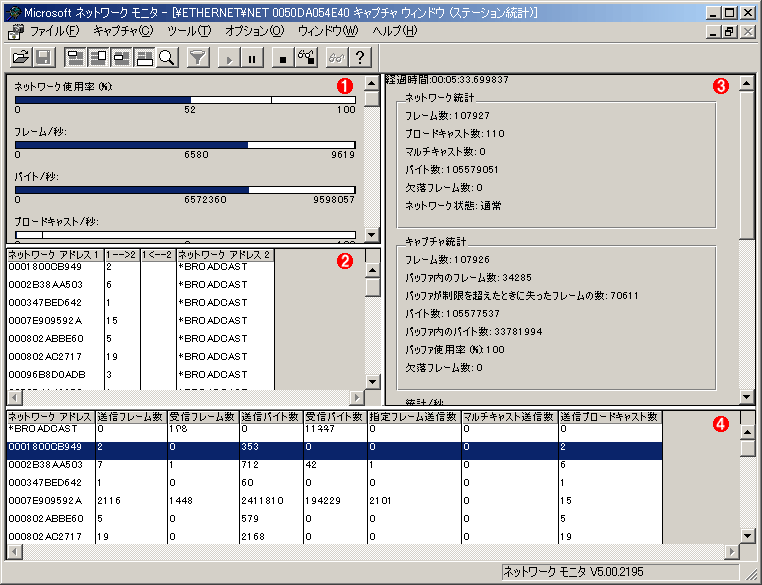Click 受信バイト数 column header
Image resolution: width=762 pixels, height=585 pixels.
tap(335, 417)
